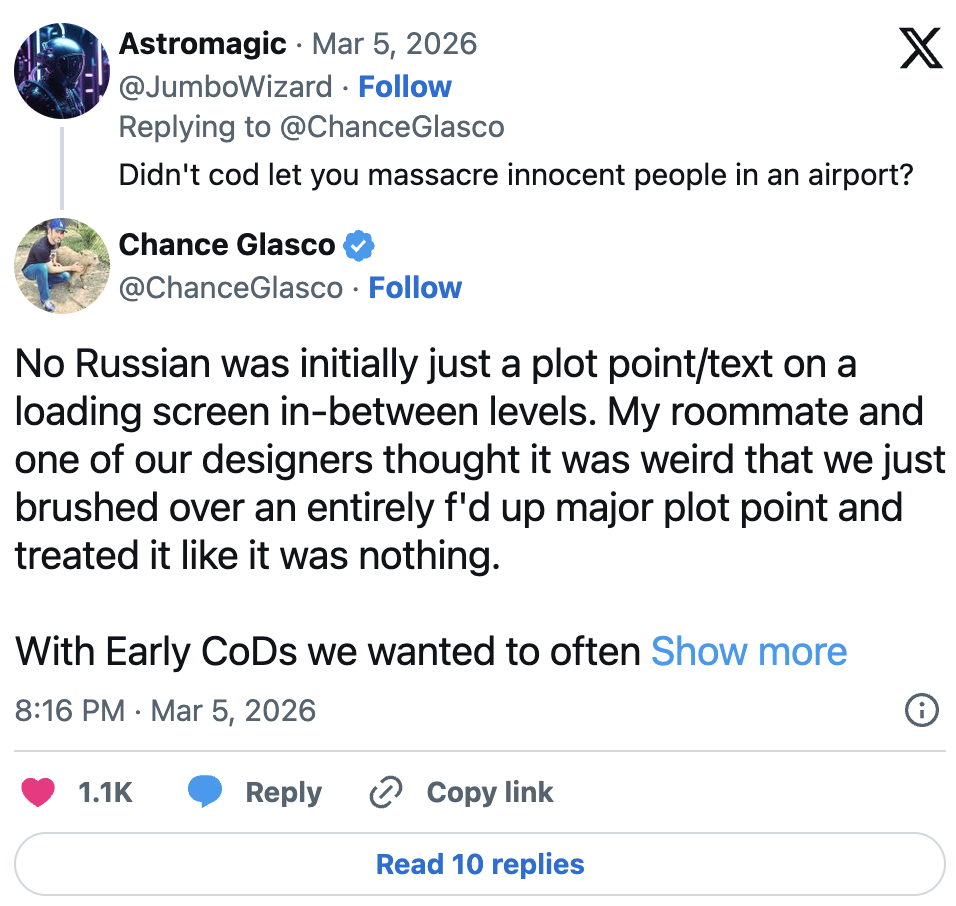The image size is (956, 906).
Task: Follow the @JumboWizard account
Action: [405, 87]
